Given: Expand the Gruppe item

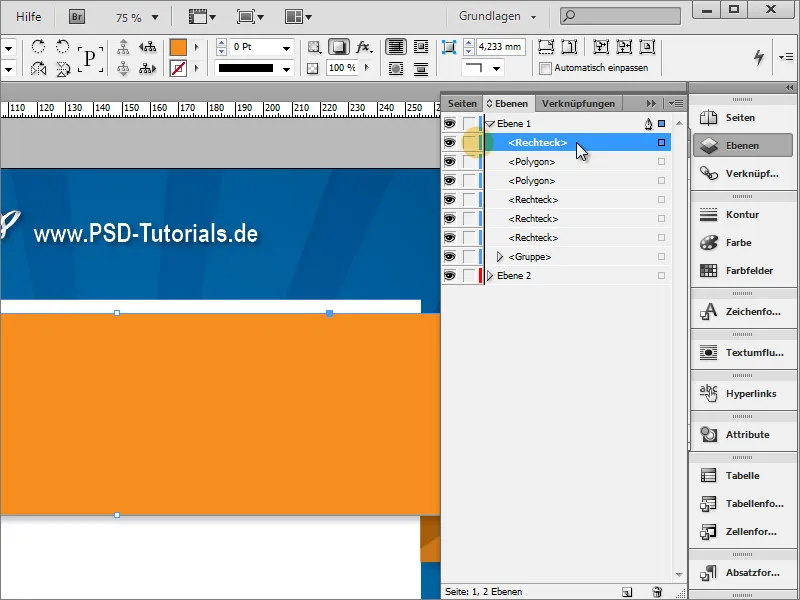Looking at the screenshot, I should pos(500,257).
